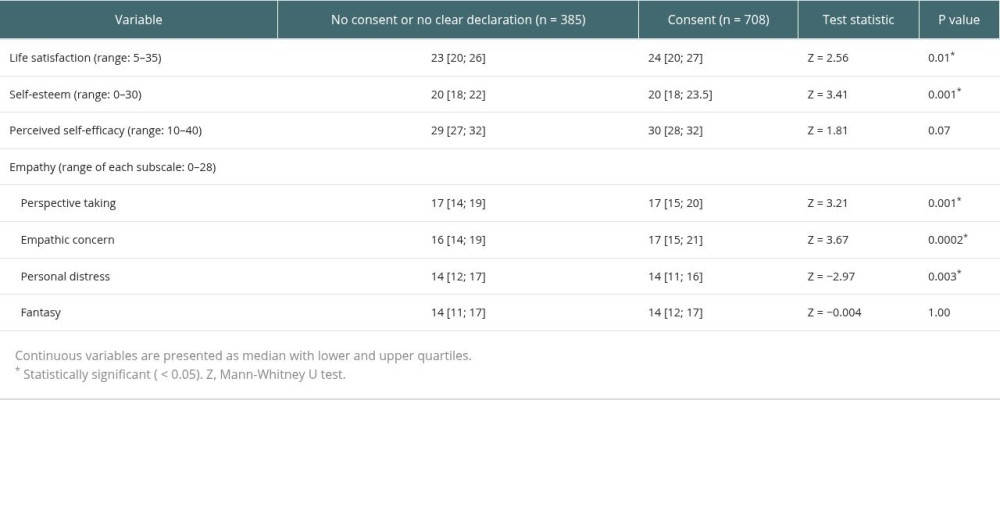Select the Personal distress row label
Screen dimensions: 1000x532
tap(65, 276)
